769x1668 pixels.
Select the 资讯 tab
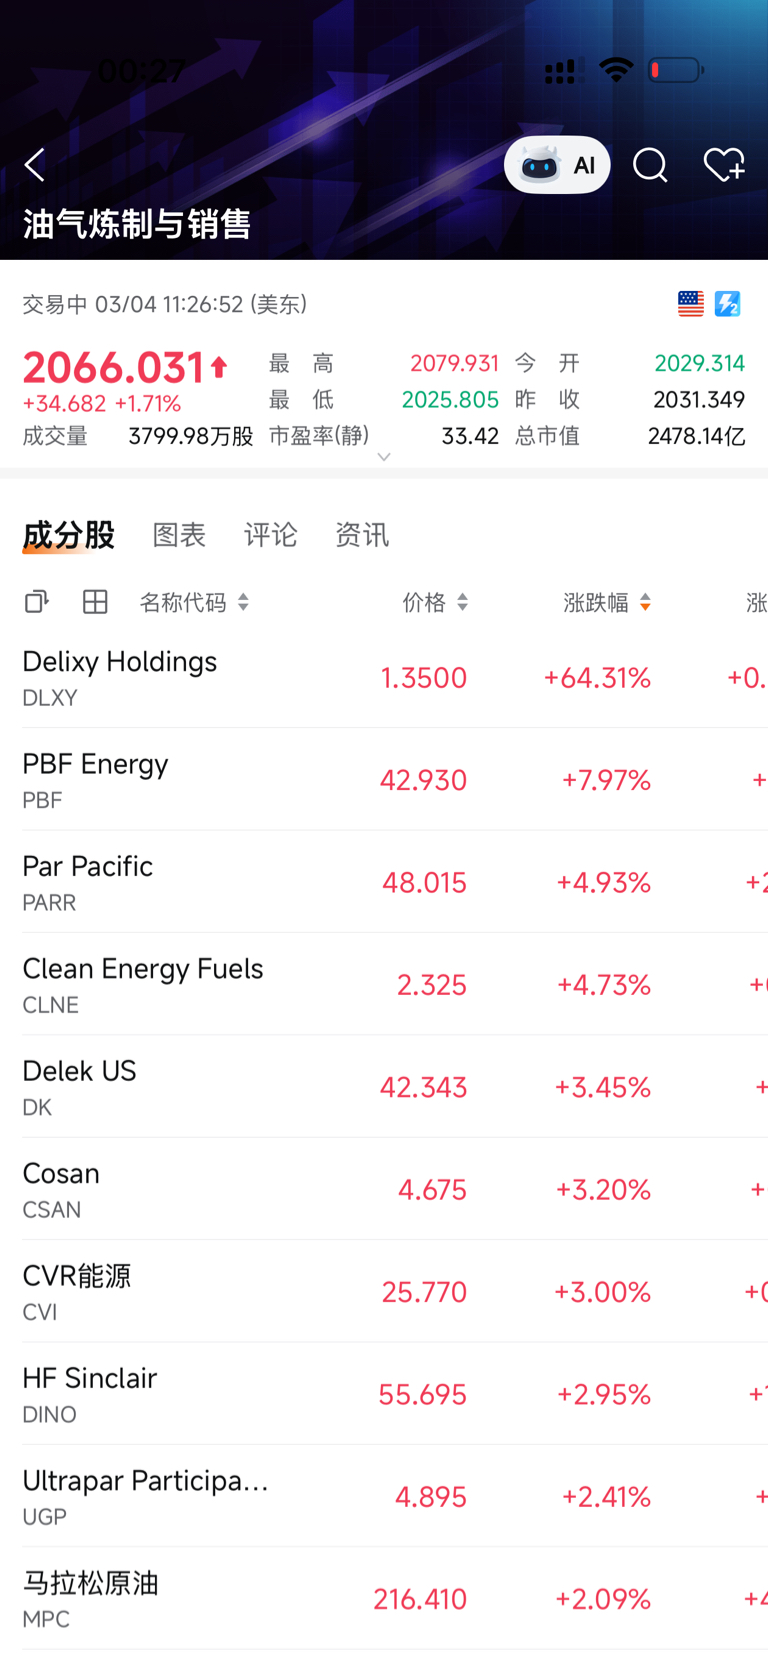coord(362,535)
